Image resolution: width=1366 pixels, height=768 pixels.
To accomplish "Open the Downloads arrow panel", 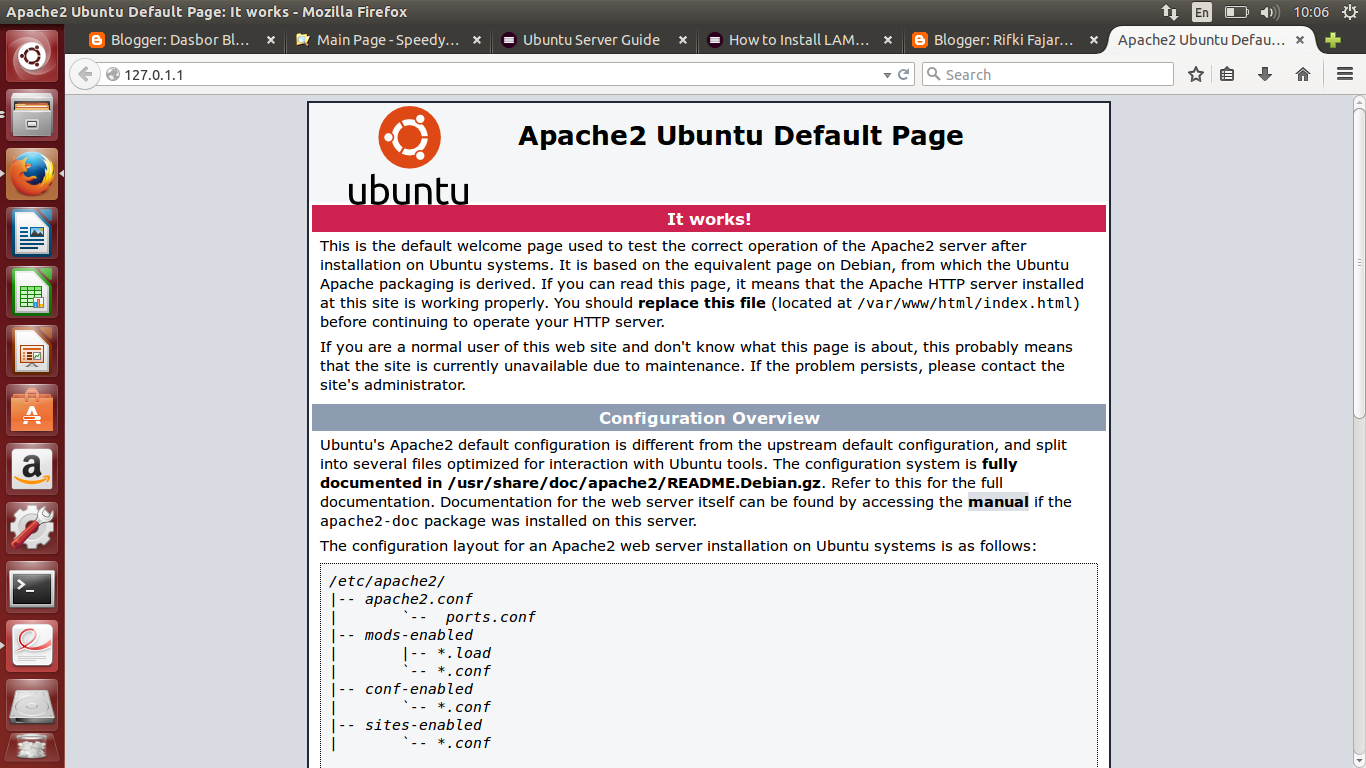I will [x=1265, y=74].
